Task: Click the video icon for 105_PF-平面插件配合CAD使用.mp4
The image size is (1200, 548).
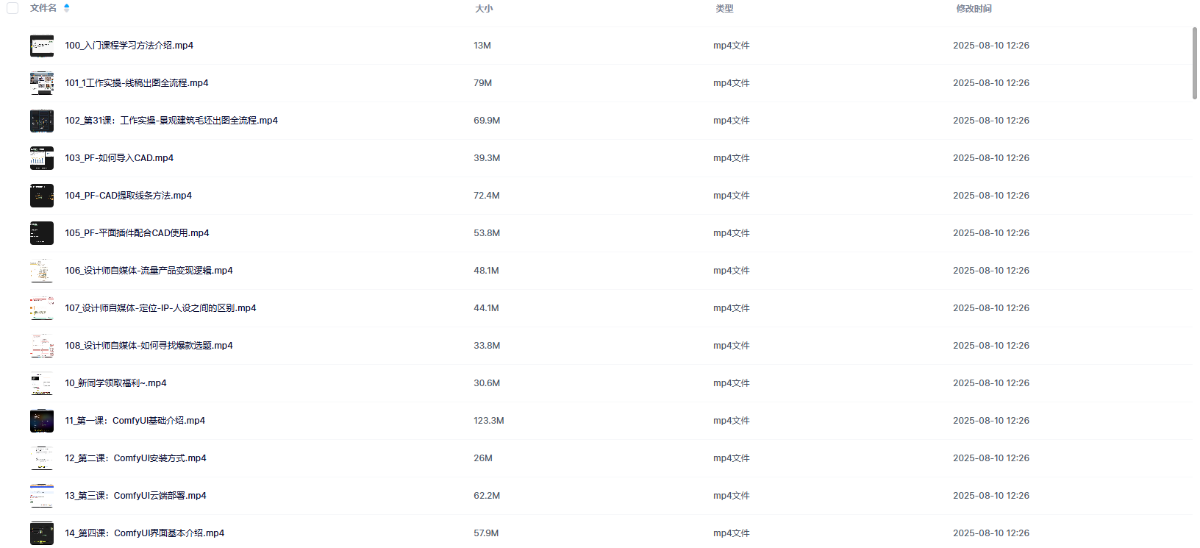Action: [x=42, y=233]
